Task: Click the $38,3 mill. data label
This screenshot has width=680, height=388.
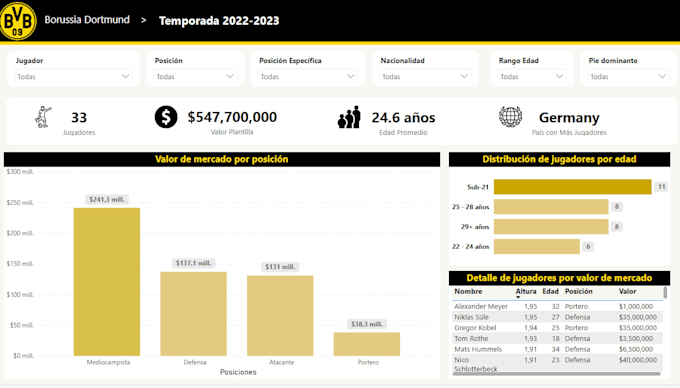Action: 367,324
